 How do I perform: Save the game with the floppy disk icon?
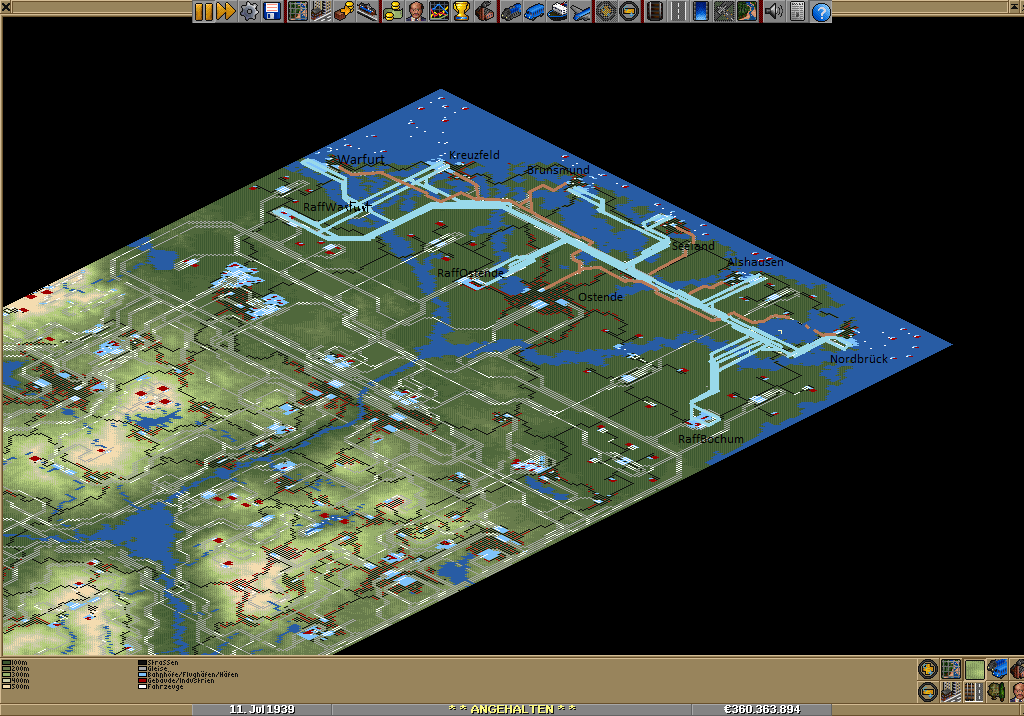pos(272,12)
